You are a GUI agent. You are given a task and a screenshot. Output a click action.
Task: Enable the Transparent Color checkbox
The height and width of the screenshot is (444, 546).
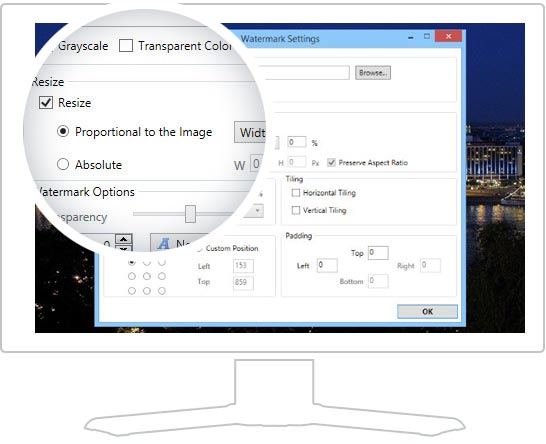pos(126,46)
